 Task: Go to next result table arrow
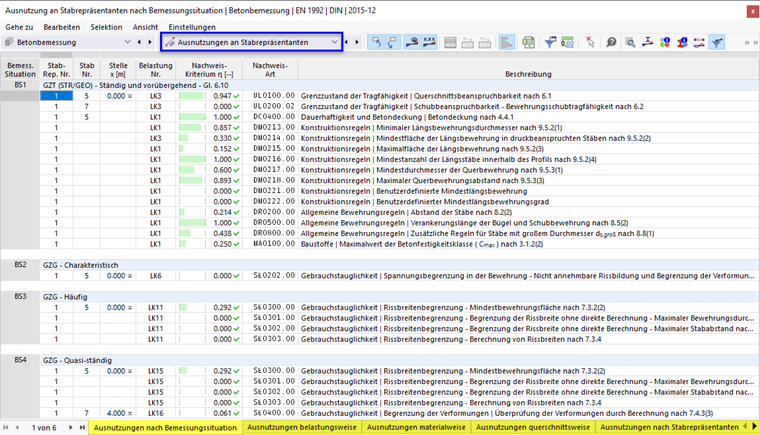tap(357, 42)
